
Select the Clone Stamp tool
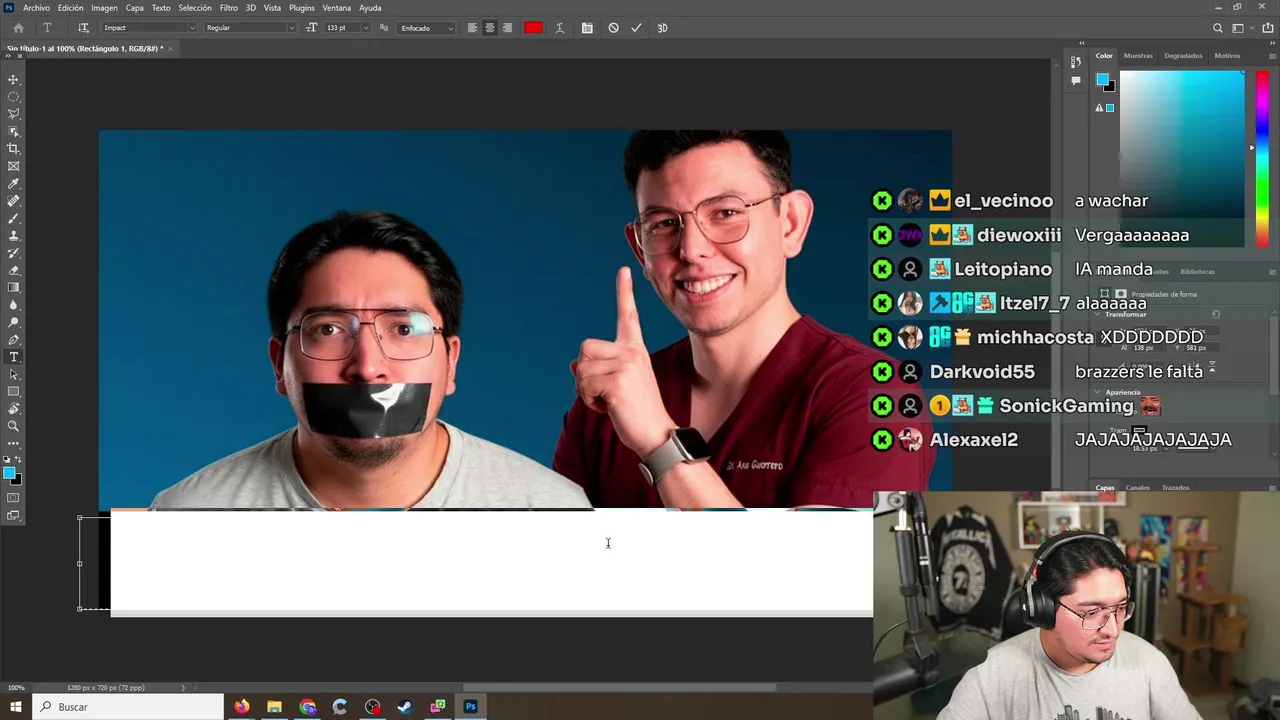(x=14, y=236)
